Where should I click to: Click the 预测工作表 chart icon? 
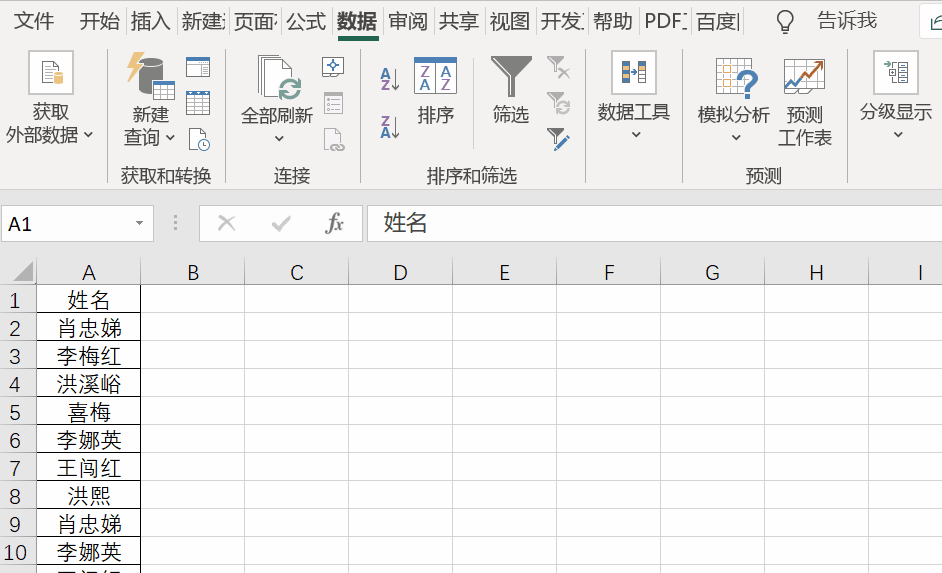[804, 76]
